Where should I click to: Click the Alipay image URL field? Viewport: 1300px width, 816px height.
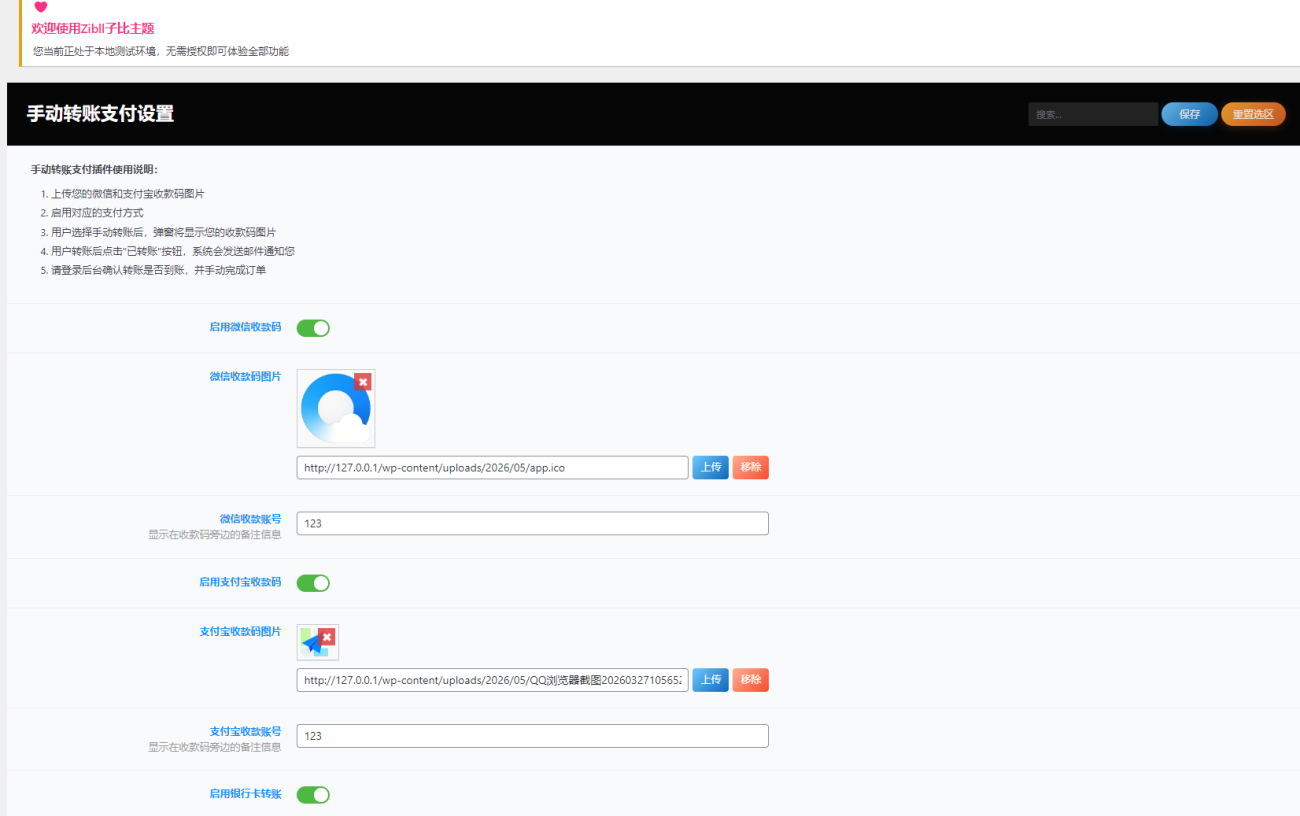pos(492,680)
